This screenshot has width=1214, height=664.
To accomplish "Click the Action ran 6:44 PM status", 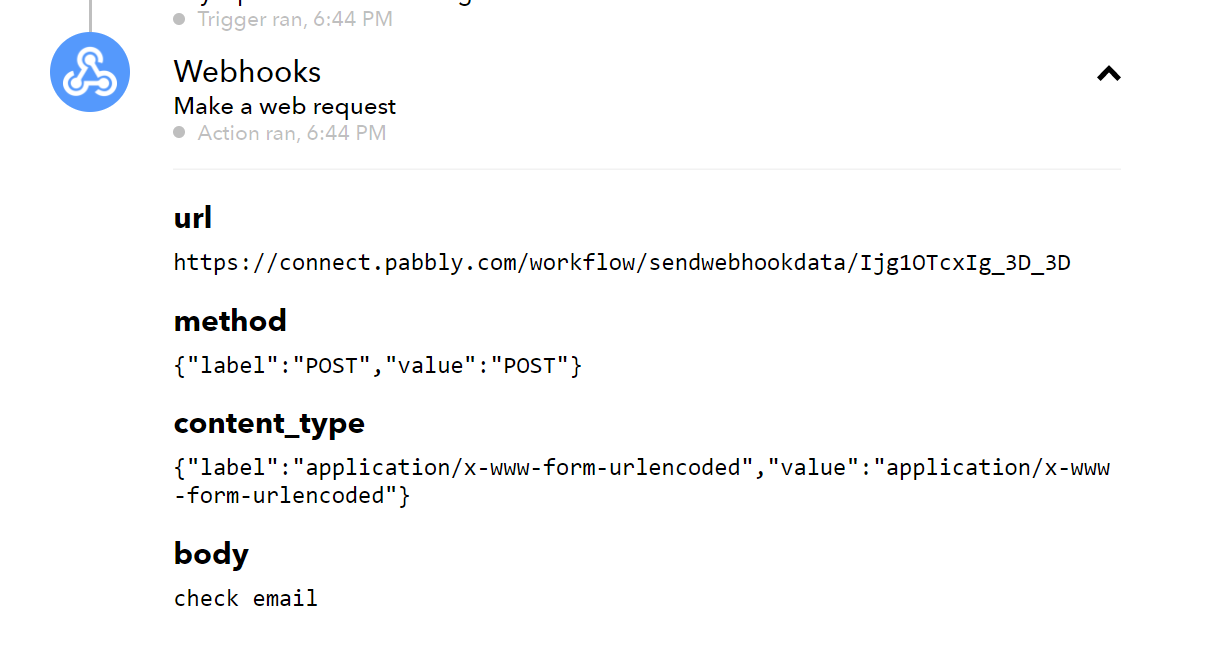I will coord(292,133).
